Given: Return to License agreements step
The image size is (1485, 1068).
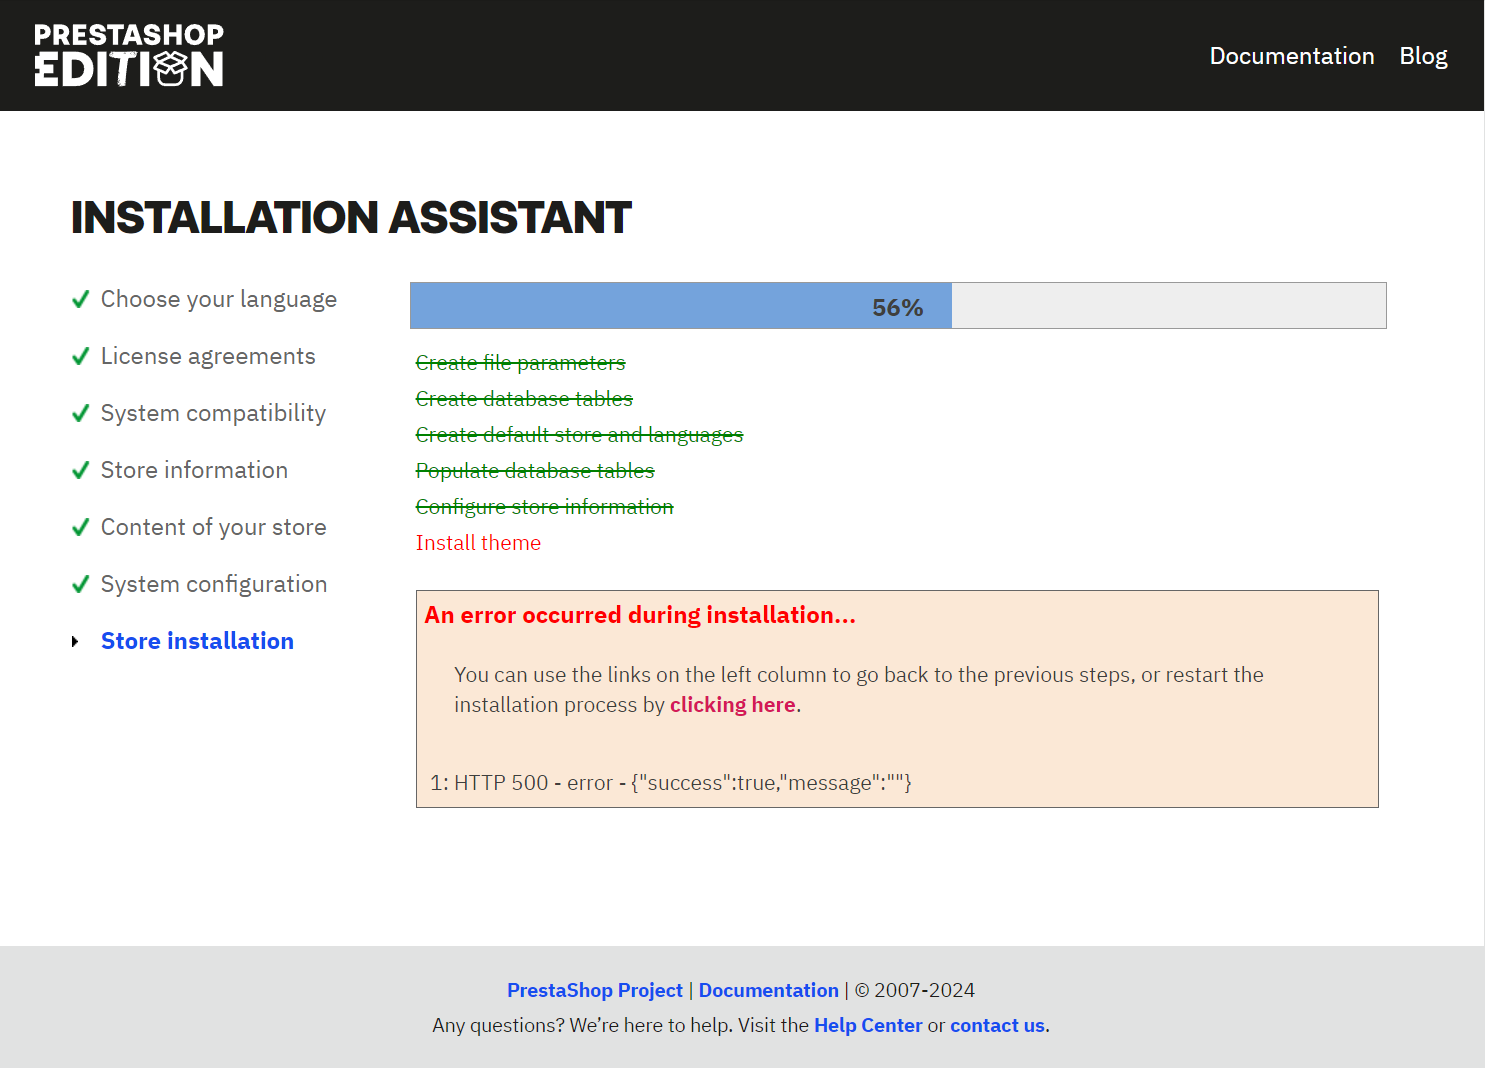Looking at the screenshot, I should coord(208,356).
